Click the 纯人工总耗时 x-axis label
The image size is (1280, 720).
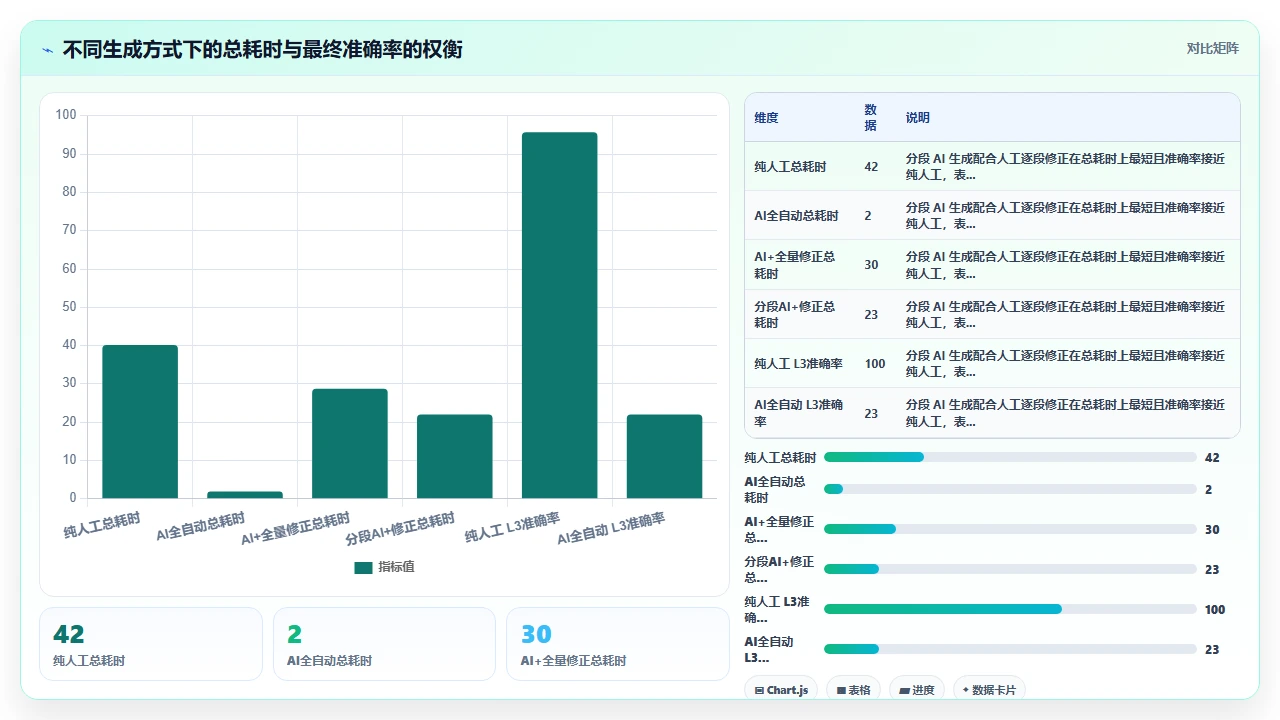point(102,526)
